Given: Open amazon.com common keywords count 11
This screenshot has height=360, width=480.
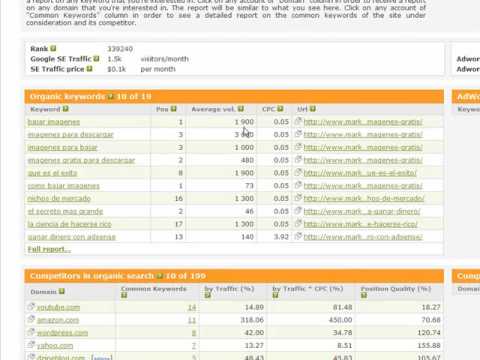Looking at the screenshot, I should [x=192, y=320].
